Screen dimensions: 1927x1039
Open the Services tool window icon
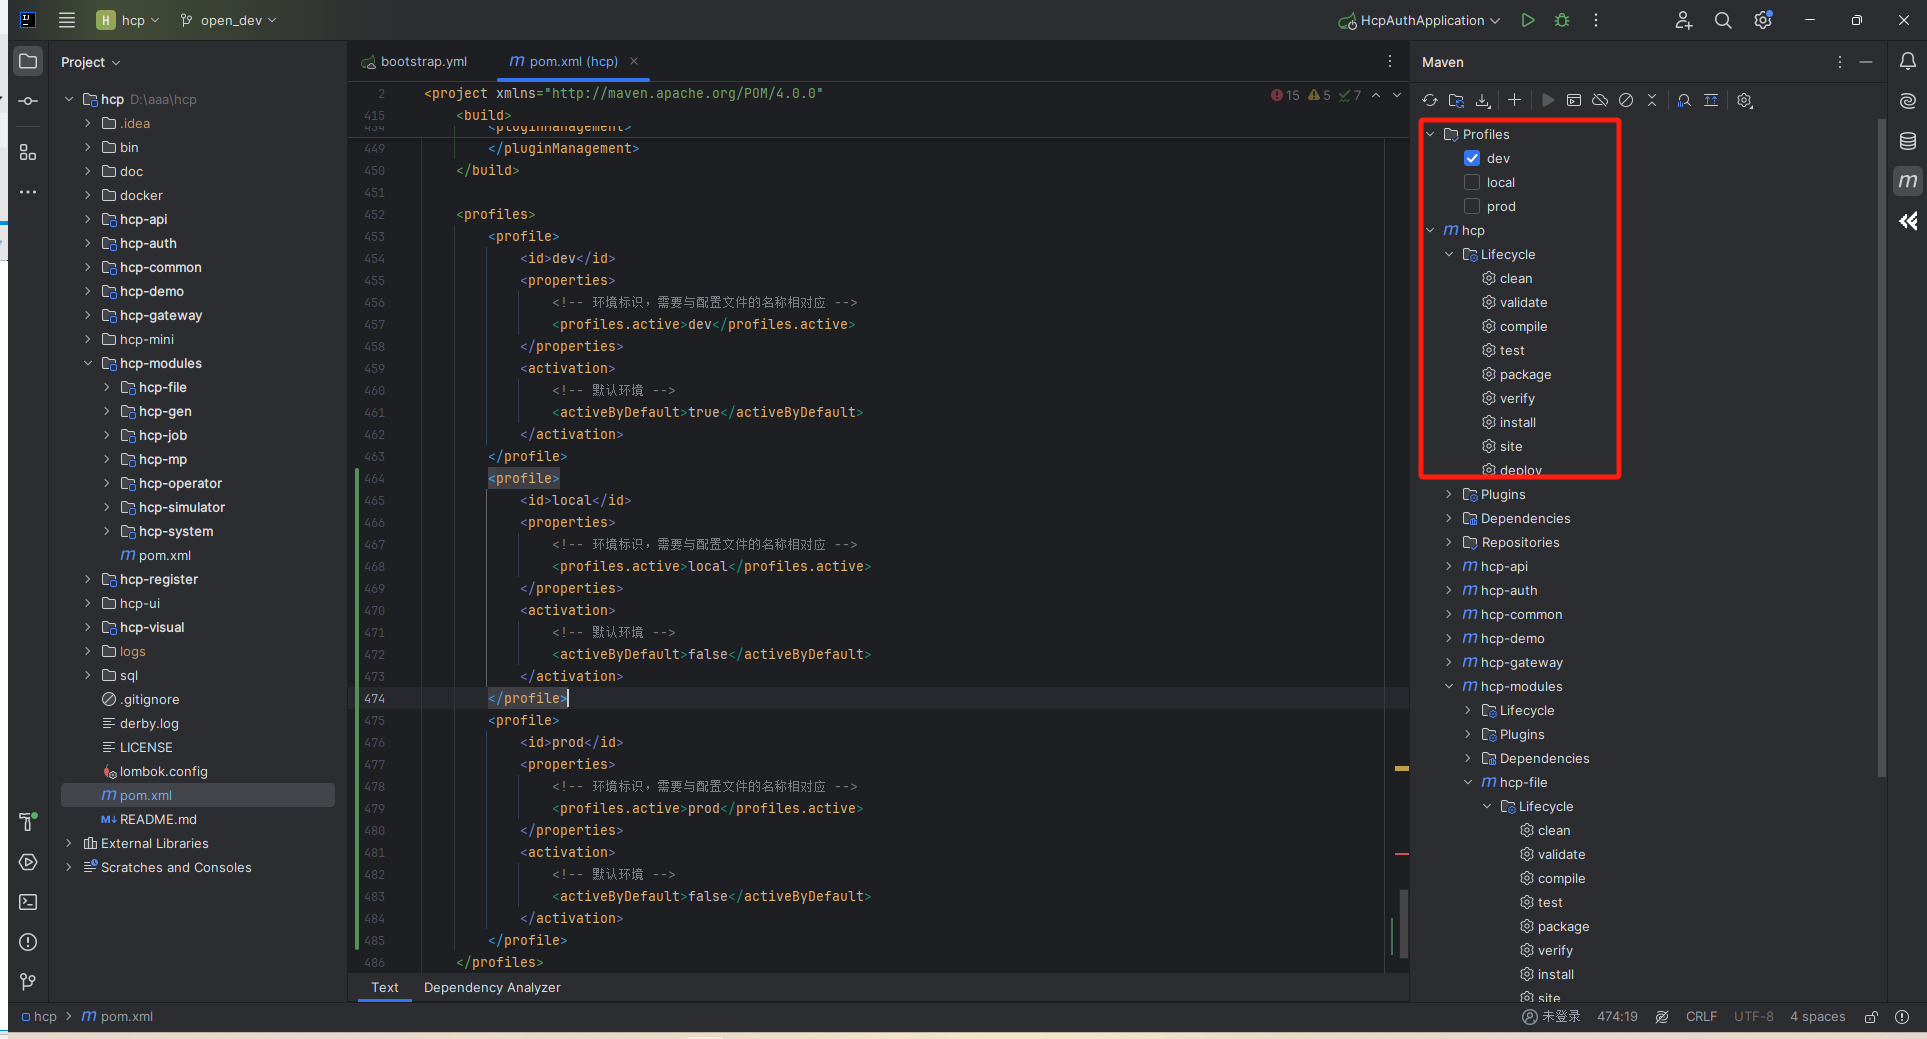[x=28, y=862]
